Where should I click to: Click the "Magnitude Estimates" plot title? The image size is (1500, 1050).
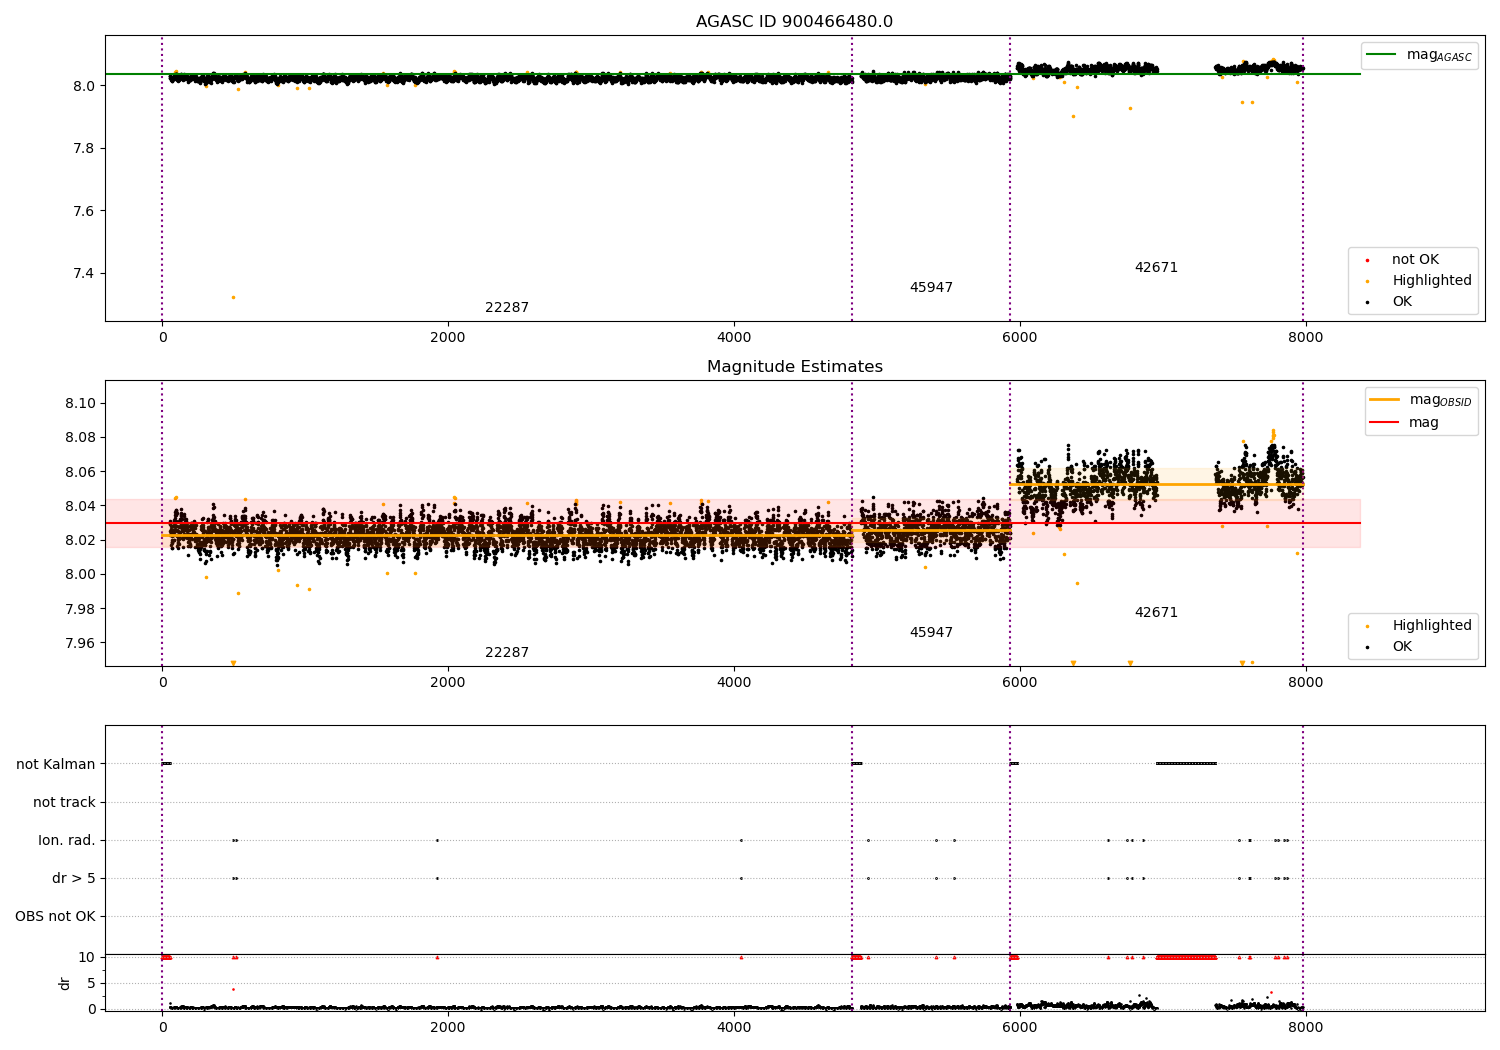(794, 367)
